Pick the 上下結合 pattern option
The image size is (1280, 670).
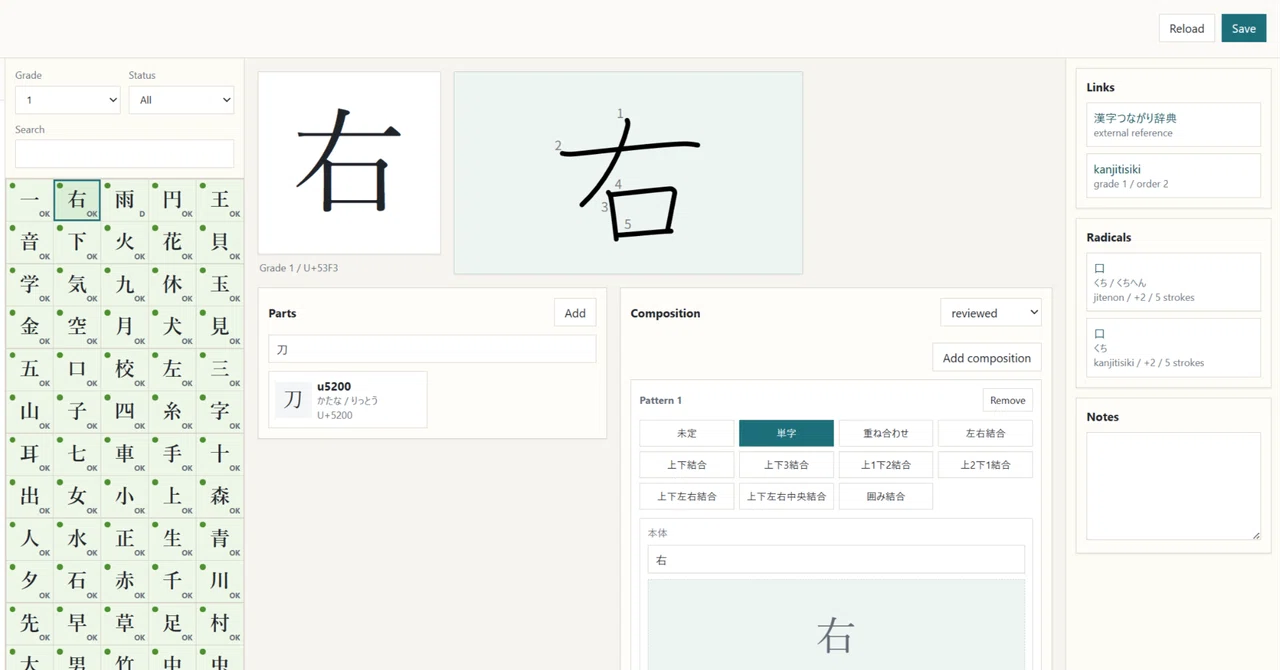pyautogui.click(x=687, y=465)
